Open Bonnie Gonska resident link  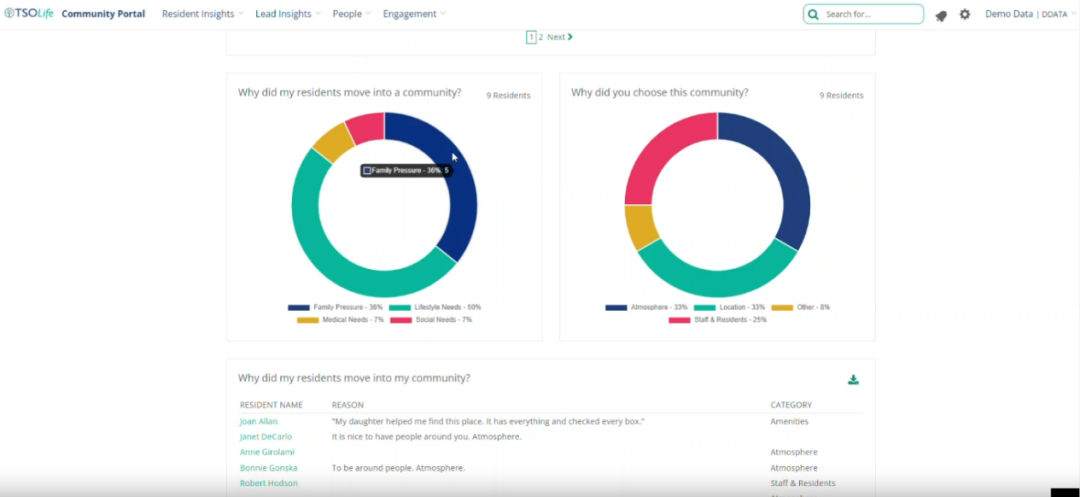coord(268,468)
